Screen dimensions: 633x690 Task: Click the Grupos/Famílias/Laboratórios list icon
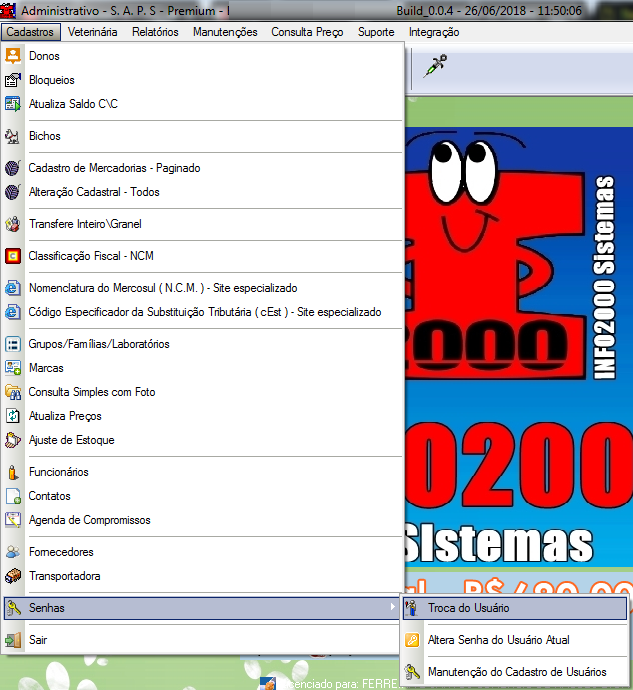[13, 344]
